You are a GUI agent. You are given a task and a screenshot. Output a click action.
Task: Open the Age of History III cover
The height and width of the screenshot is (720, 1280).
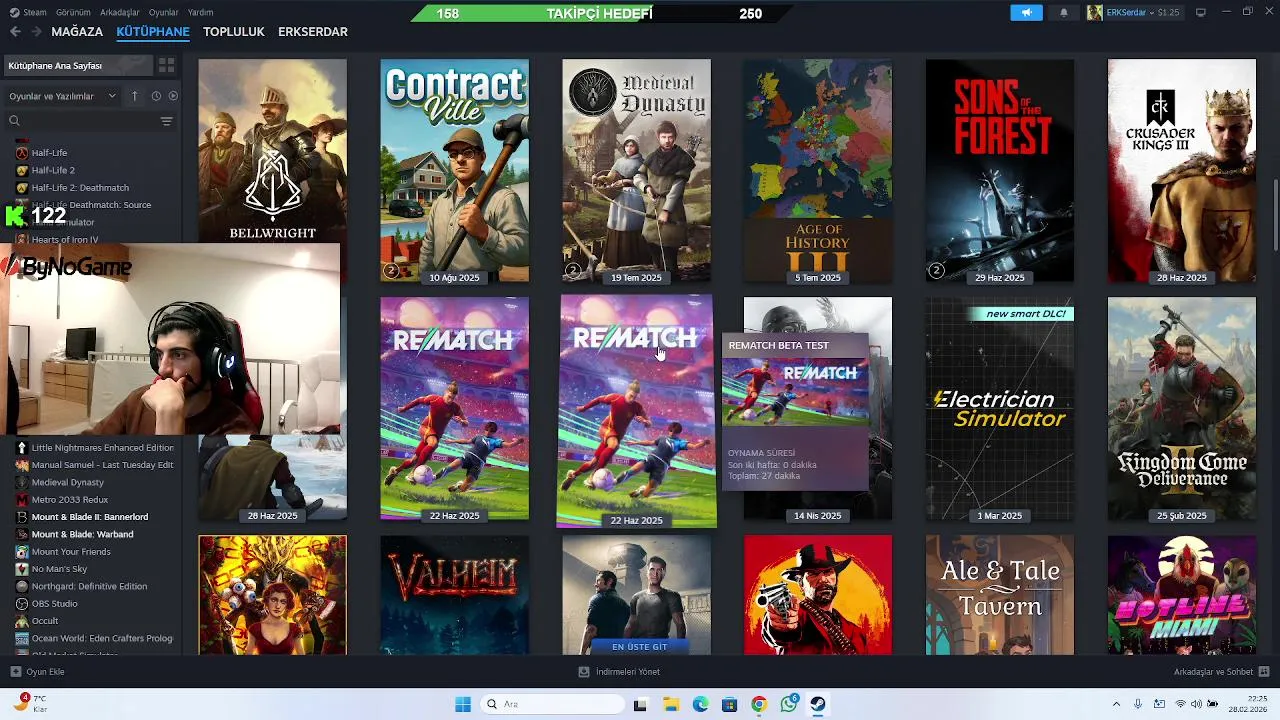point(818,171)
